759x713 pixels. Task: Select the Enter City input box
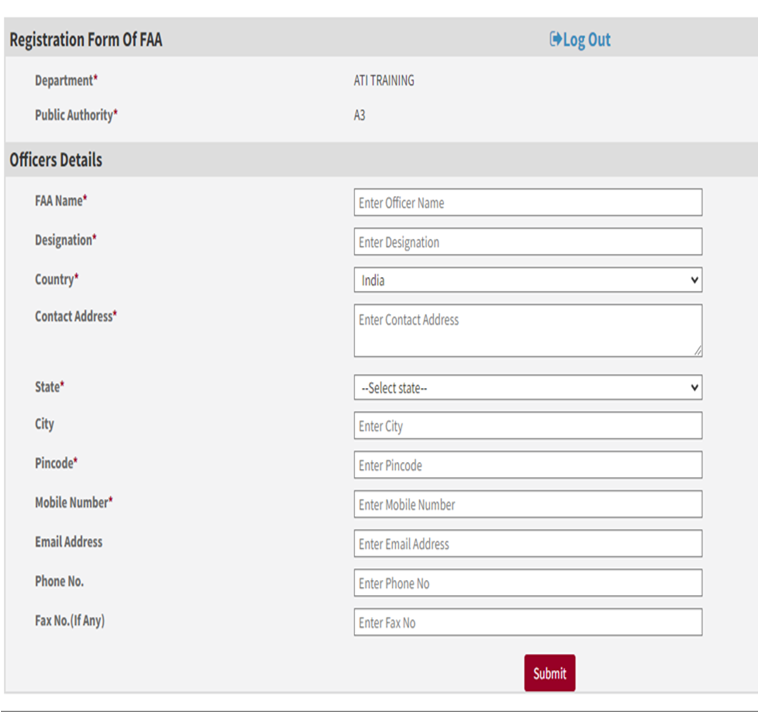click(528, 426)
